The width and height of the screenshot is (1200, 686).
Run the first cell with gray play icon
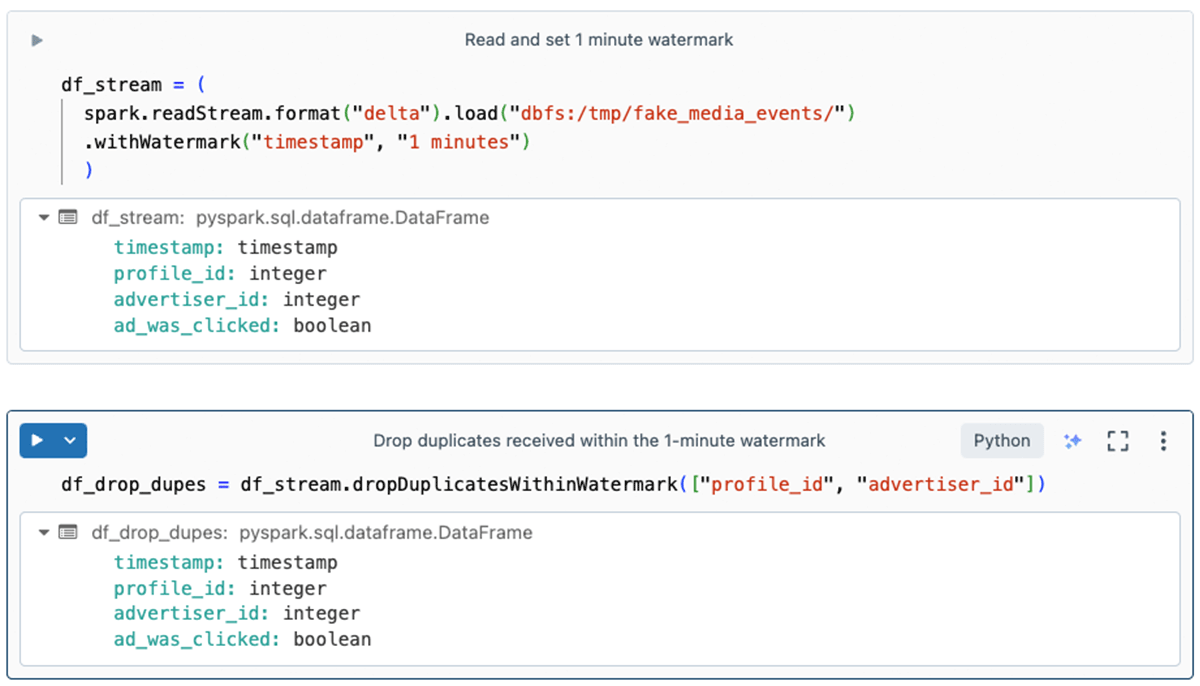point(37,40)
